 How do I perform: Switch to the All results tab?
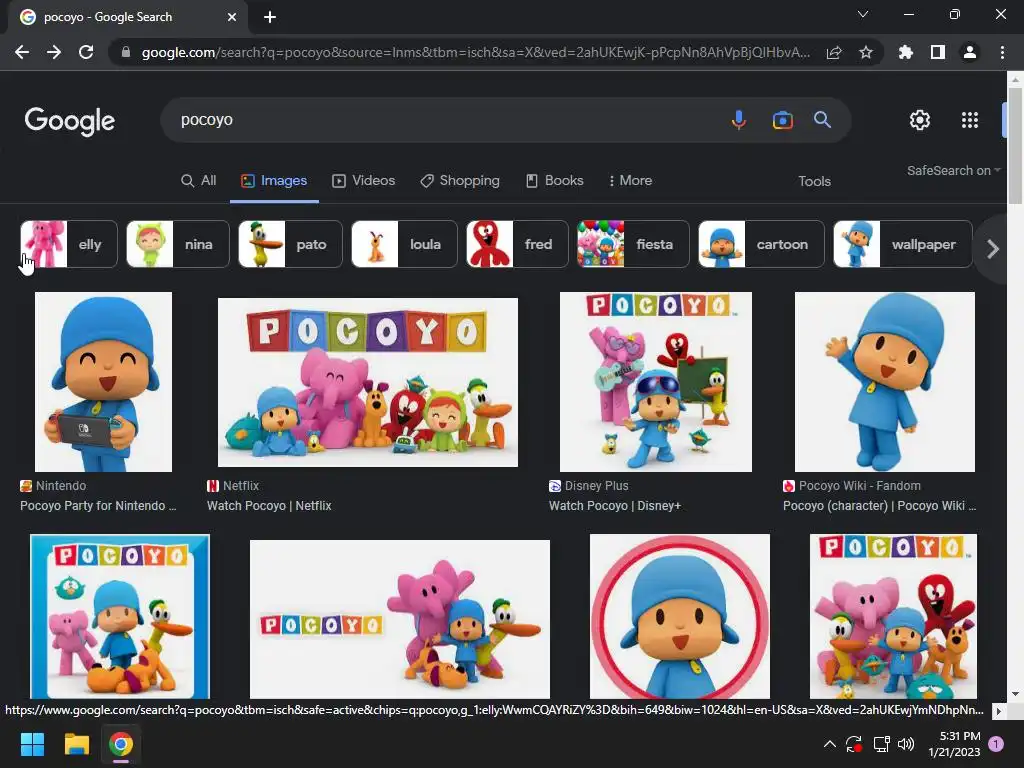click(x=199, y=180)
